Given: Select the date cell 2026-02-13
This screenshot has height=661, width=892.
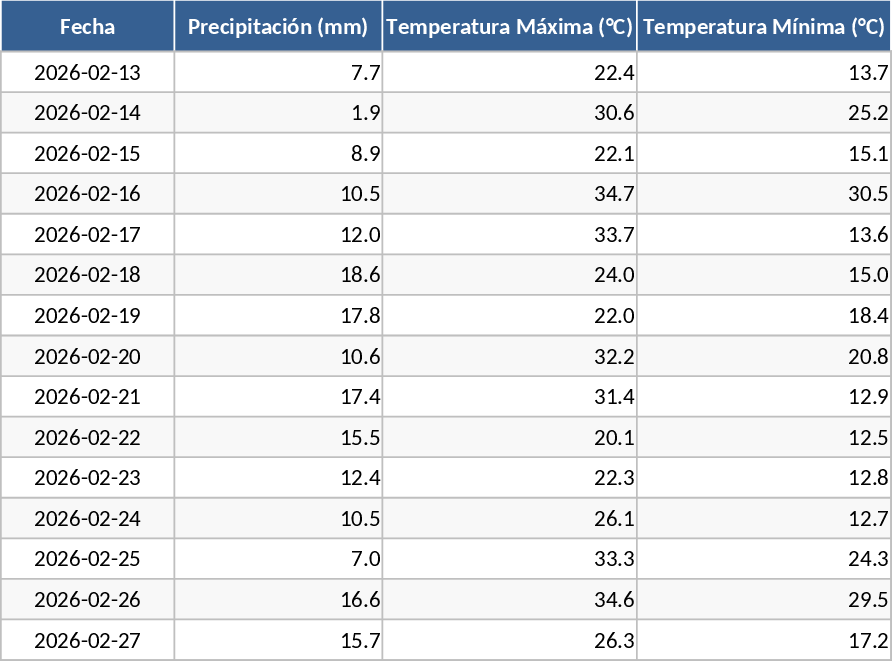Looking at the screenshot, I should pyautogui.click(x=87, y=72).
